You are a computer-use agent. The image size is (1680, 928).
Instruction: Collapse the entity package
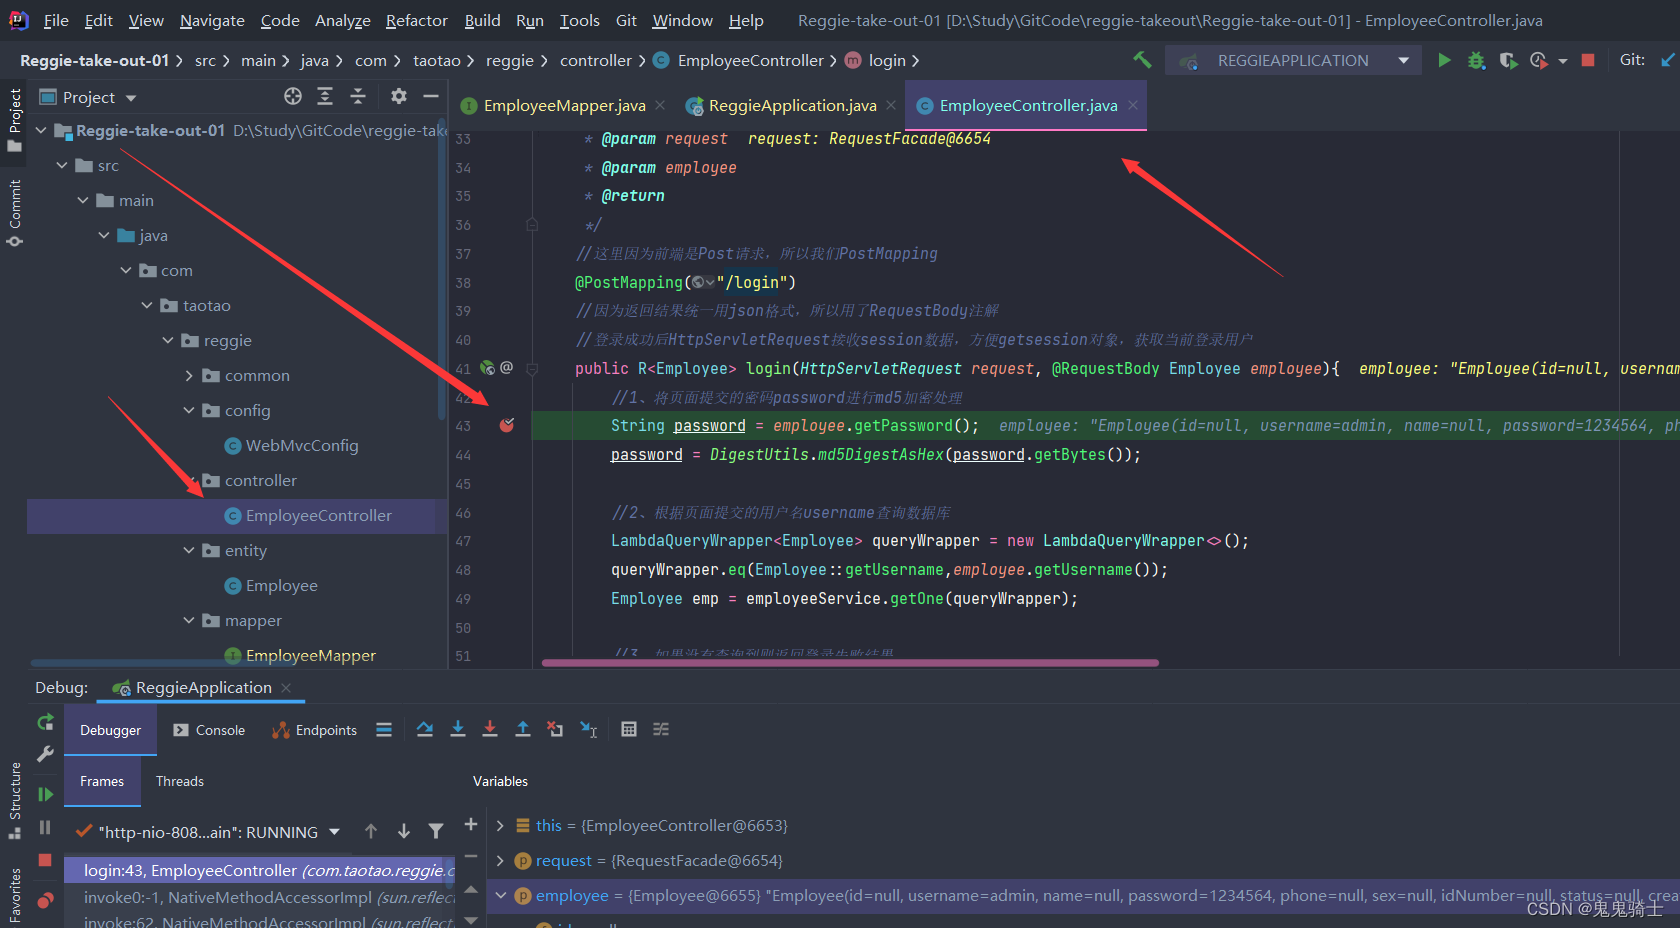(189, 551)
